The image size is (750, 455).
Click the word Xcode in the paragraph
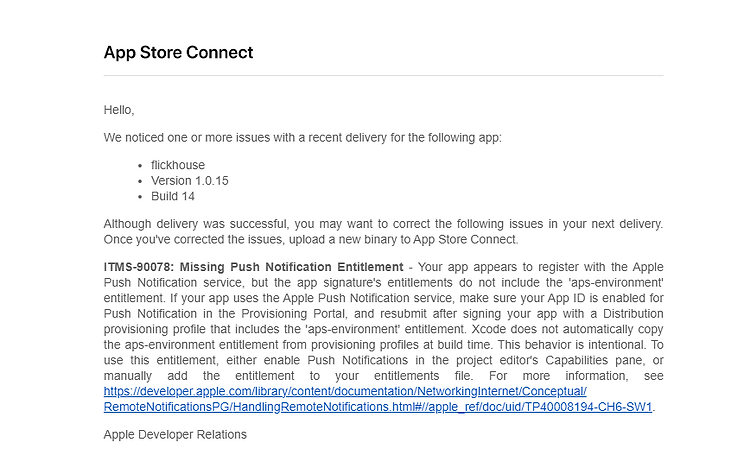click(x=488, y=329)
